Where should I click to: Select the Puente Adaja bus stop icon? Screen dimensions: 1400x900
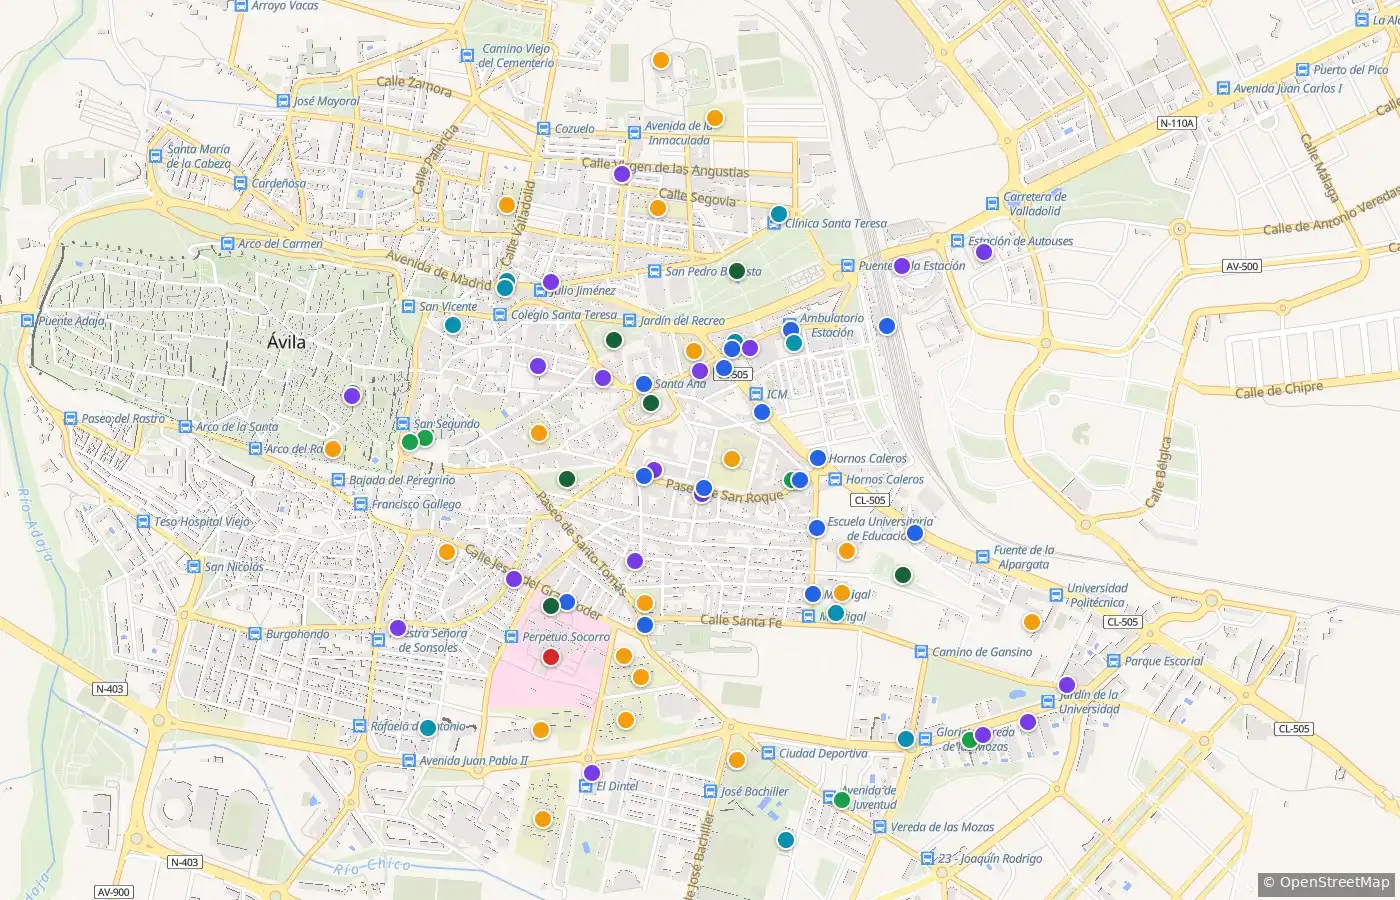click(x=27, y=321)
